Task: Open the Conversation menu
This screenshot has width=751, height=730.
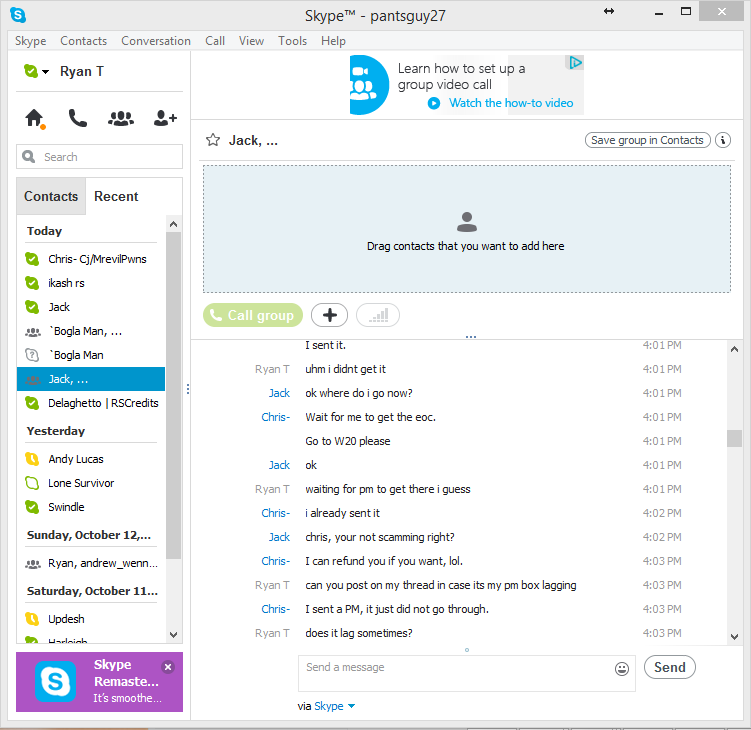Action: click(156, 41)
